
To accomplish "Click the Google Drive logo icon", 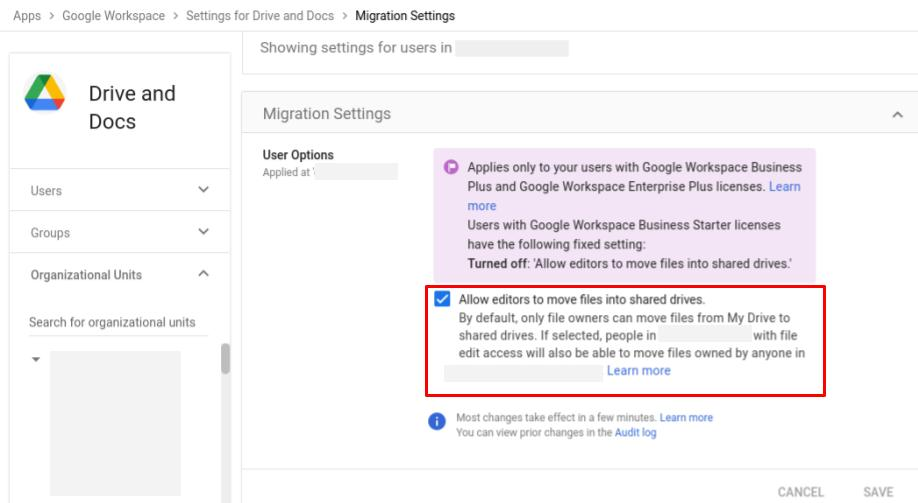I will 44,93.
